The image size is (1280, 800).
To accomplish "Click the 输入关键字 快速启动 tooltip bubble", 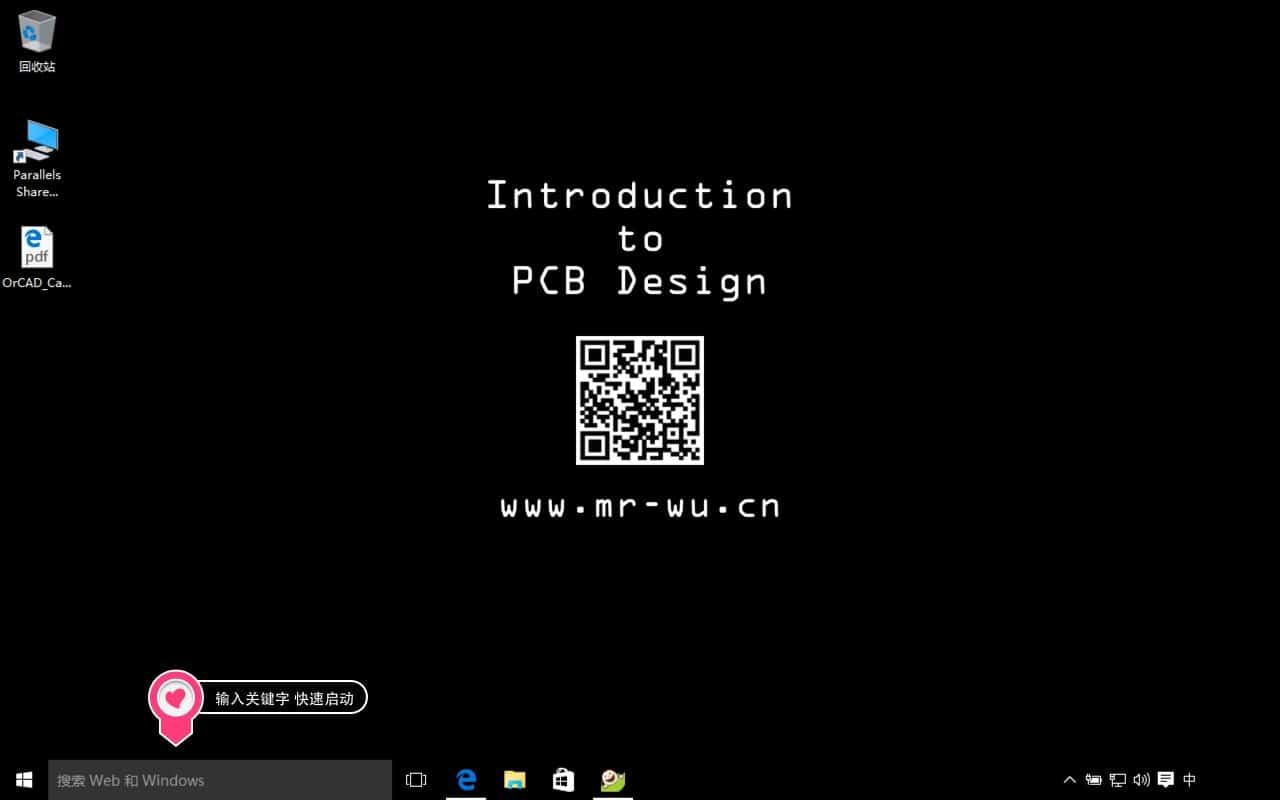I will [284, 698].
